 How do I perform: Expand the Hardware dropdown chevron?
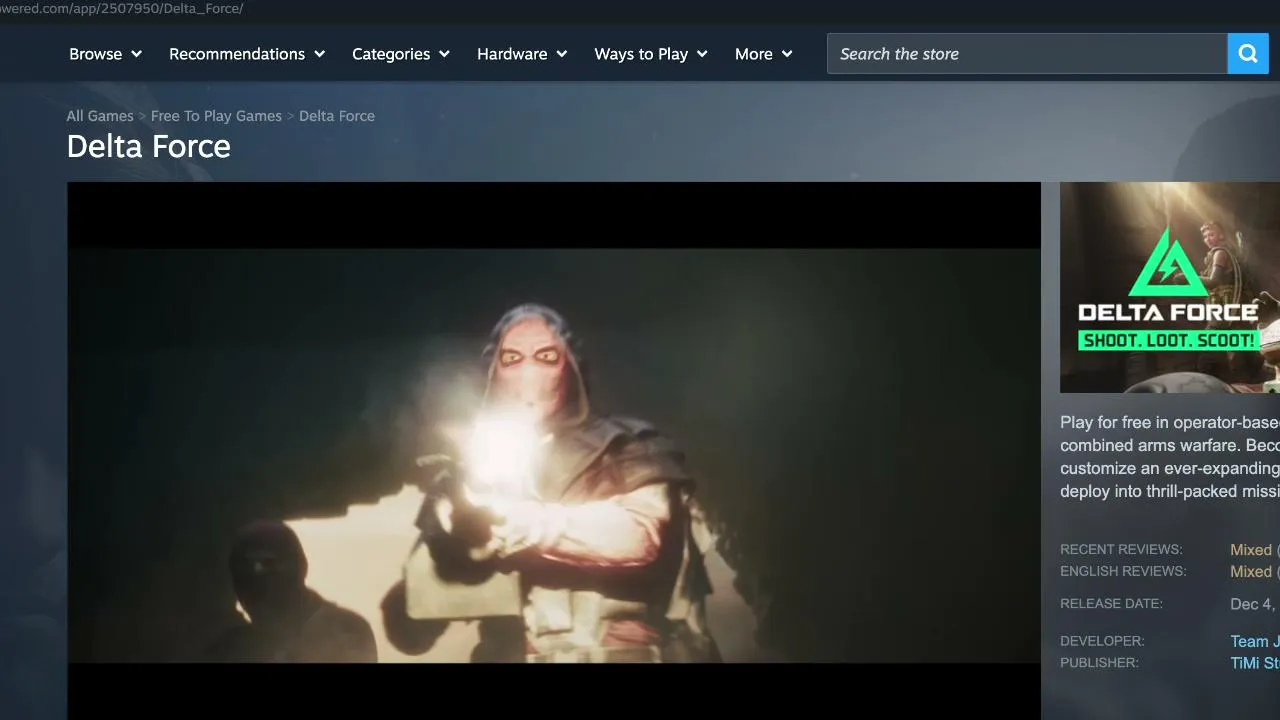click(x=561, y=54)
